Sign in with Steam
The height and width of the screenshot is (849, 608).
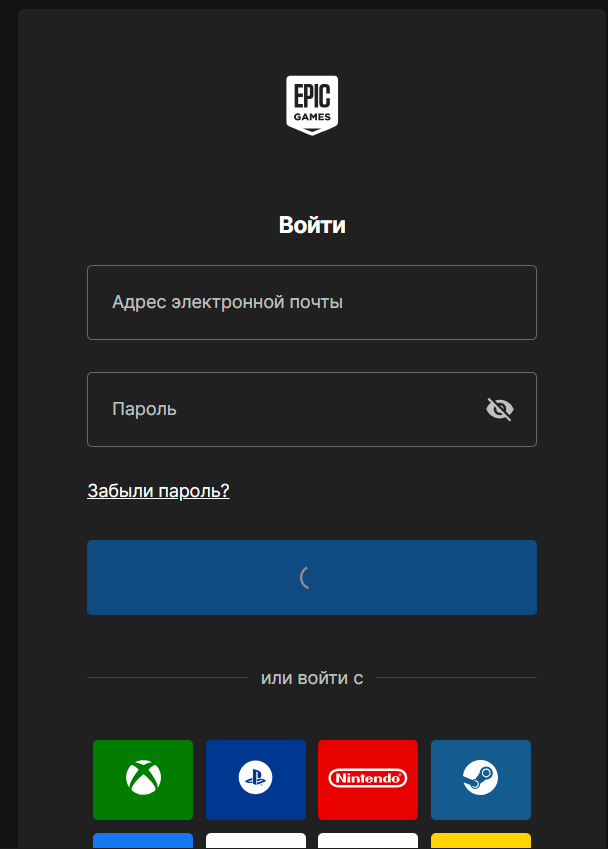pos(481,780)
